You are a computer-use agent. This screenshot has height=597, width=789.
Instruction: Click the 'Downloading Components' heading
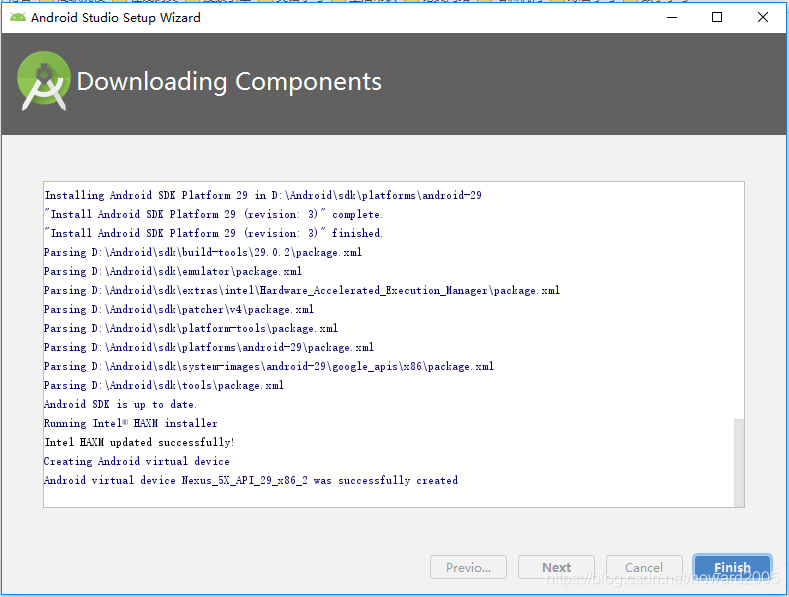pyautogui.click(x=229, y=82)
